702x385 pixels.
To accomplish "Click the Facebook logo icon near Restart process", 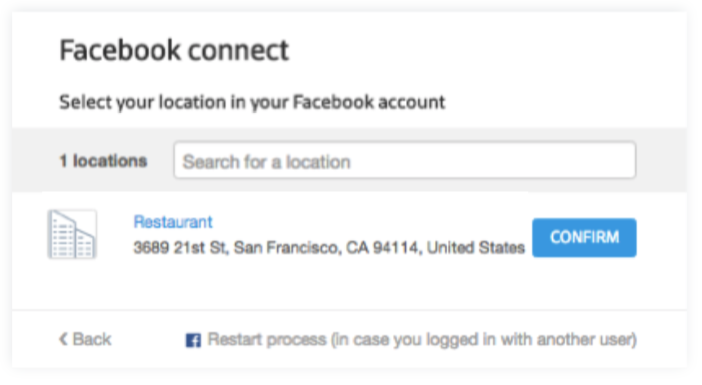I will (193, 340).
